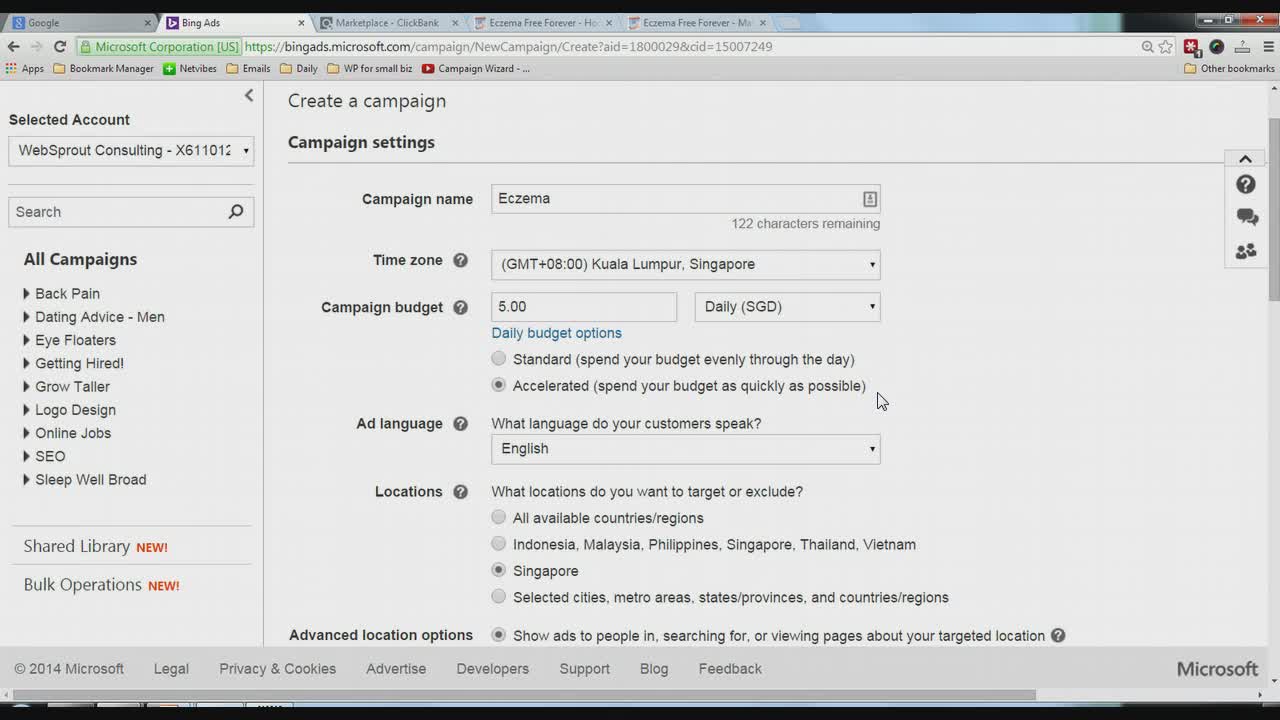1280x720 pixels.
Task: Click the Locations help icon
Action: [x=460, y=492]
